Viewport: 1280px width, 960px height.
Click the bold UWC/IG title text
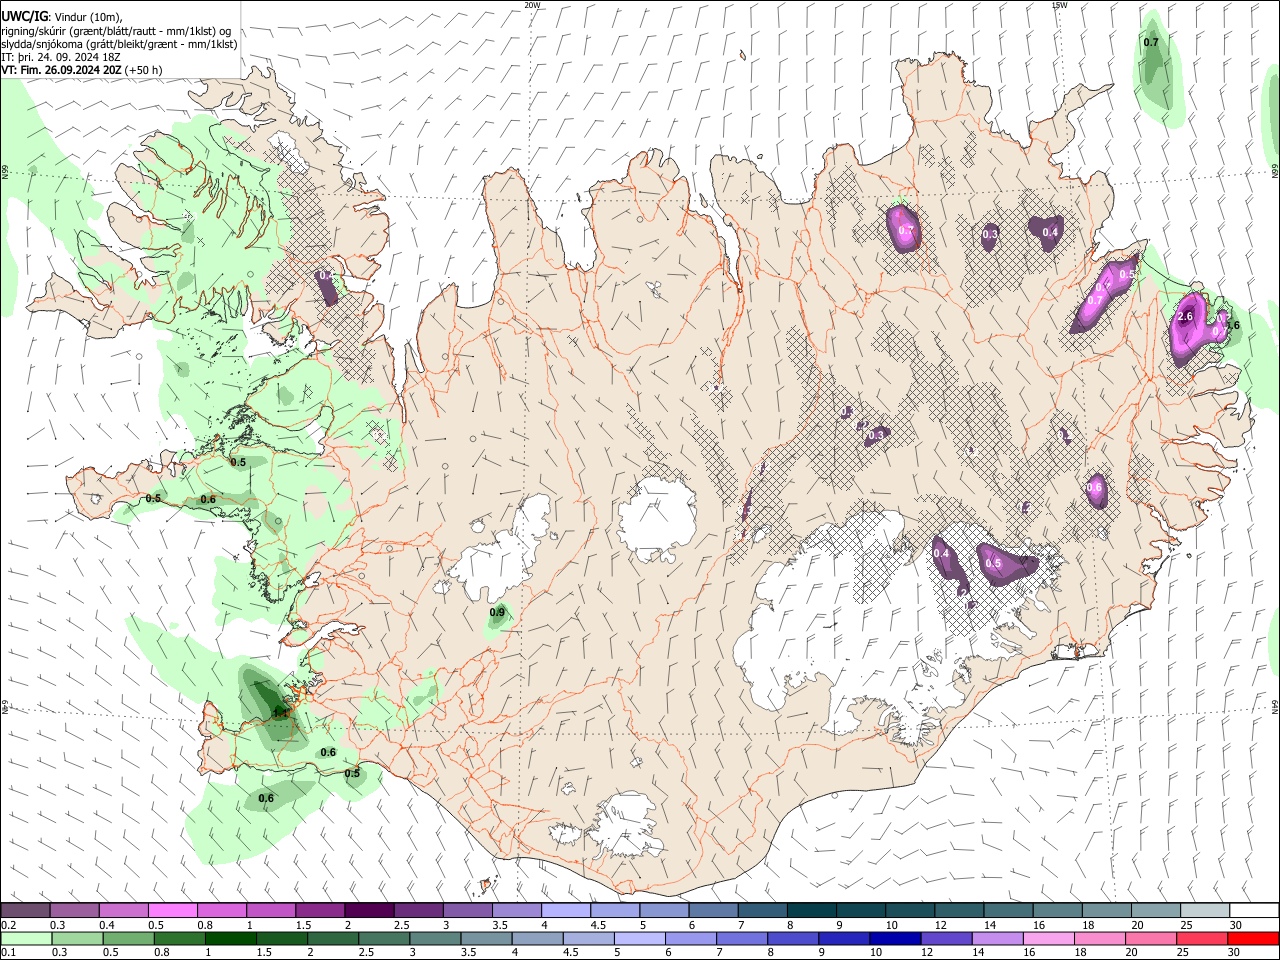[25, 15]
